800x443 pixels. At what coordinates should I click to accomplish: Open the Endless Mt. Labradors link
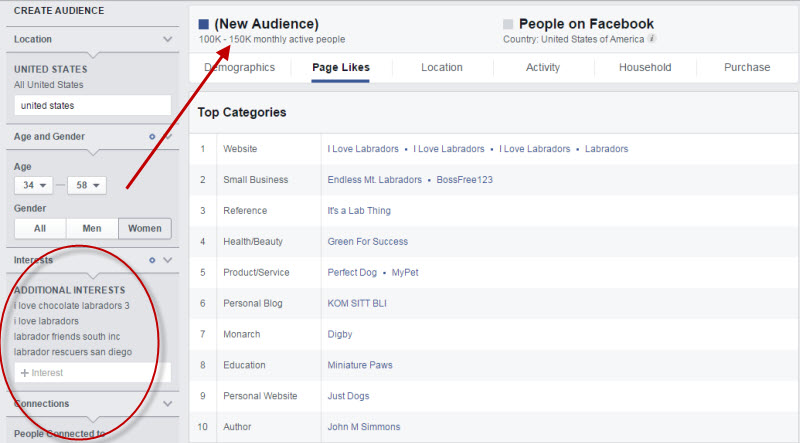[x=374, y=180]
